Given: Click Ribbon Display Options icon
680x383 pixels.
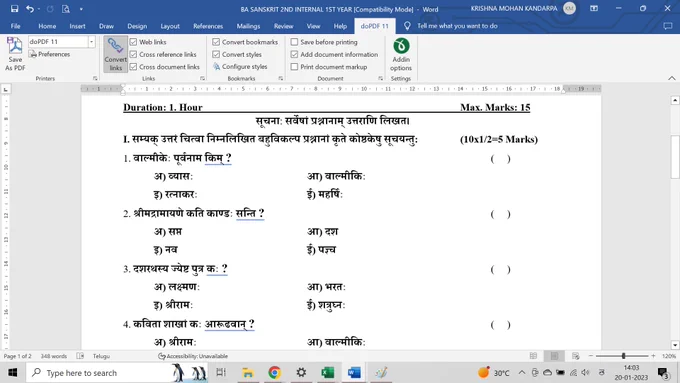Looking at the screenshot, I should pos(594,9).
